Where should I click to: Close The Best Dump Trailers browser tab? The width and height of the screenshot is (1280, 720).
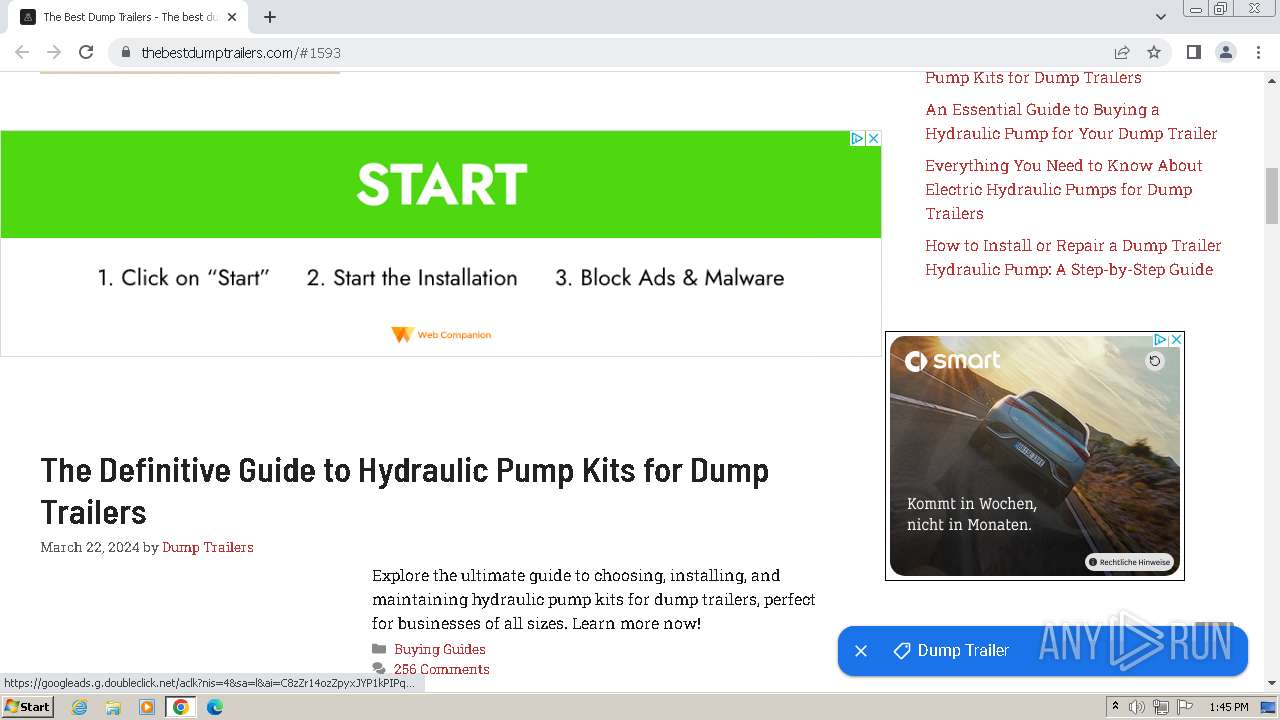click(232, 17)
